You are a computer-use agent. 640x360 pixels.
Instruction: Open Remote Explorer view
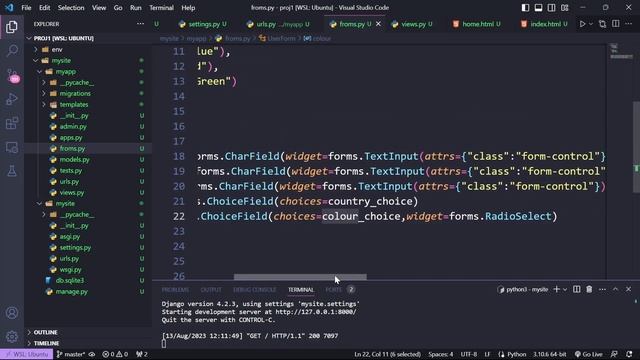[x=12, y=147]
